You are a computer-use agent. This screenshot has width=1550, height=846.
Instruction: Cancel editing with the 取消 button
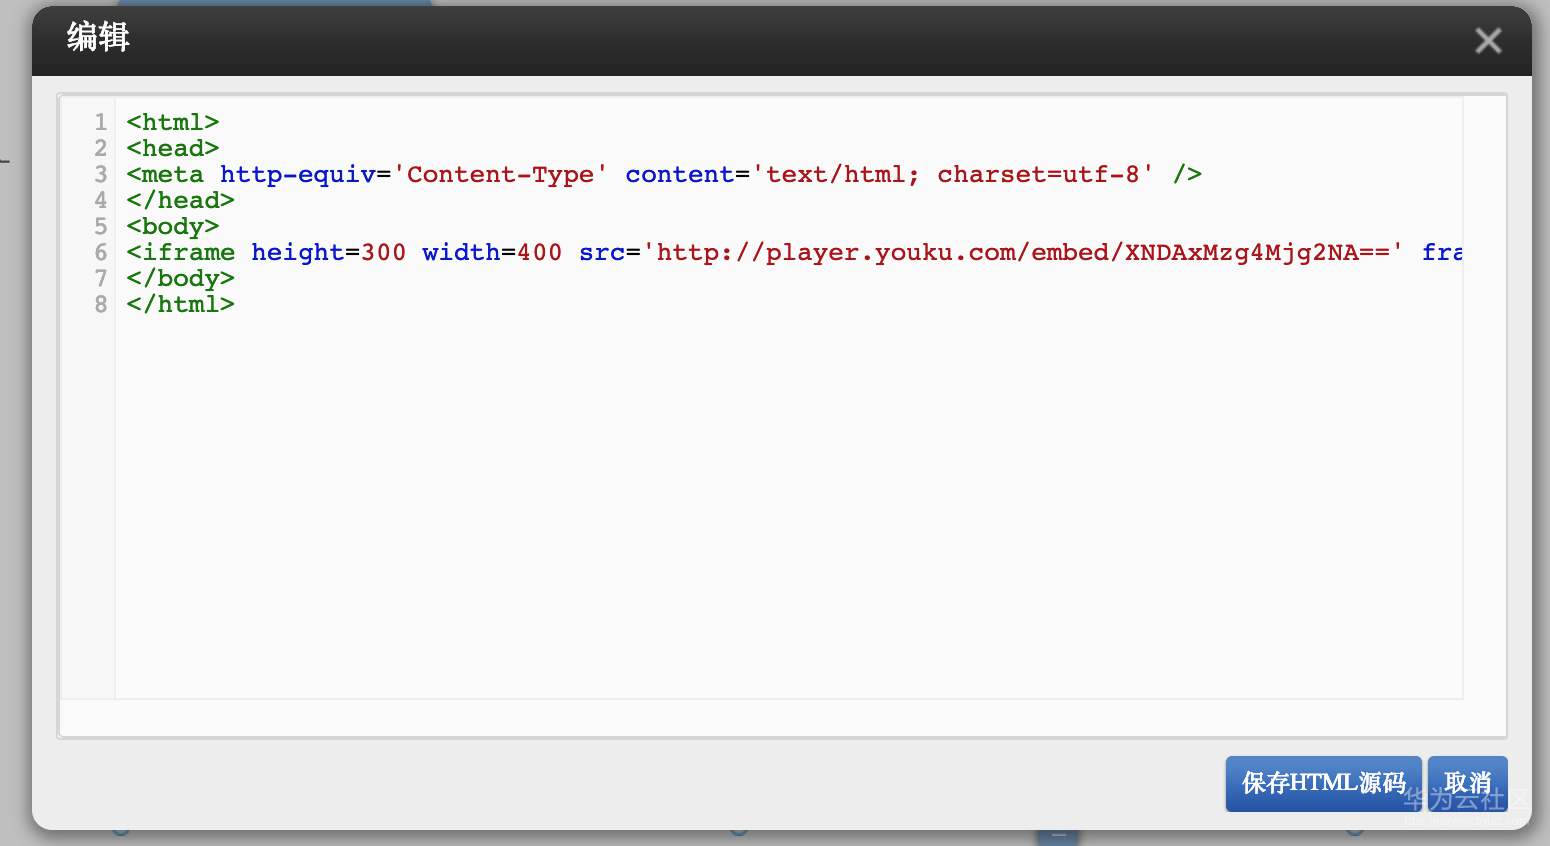(x=1467, y=783)
